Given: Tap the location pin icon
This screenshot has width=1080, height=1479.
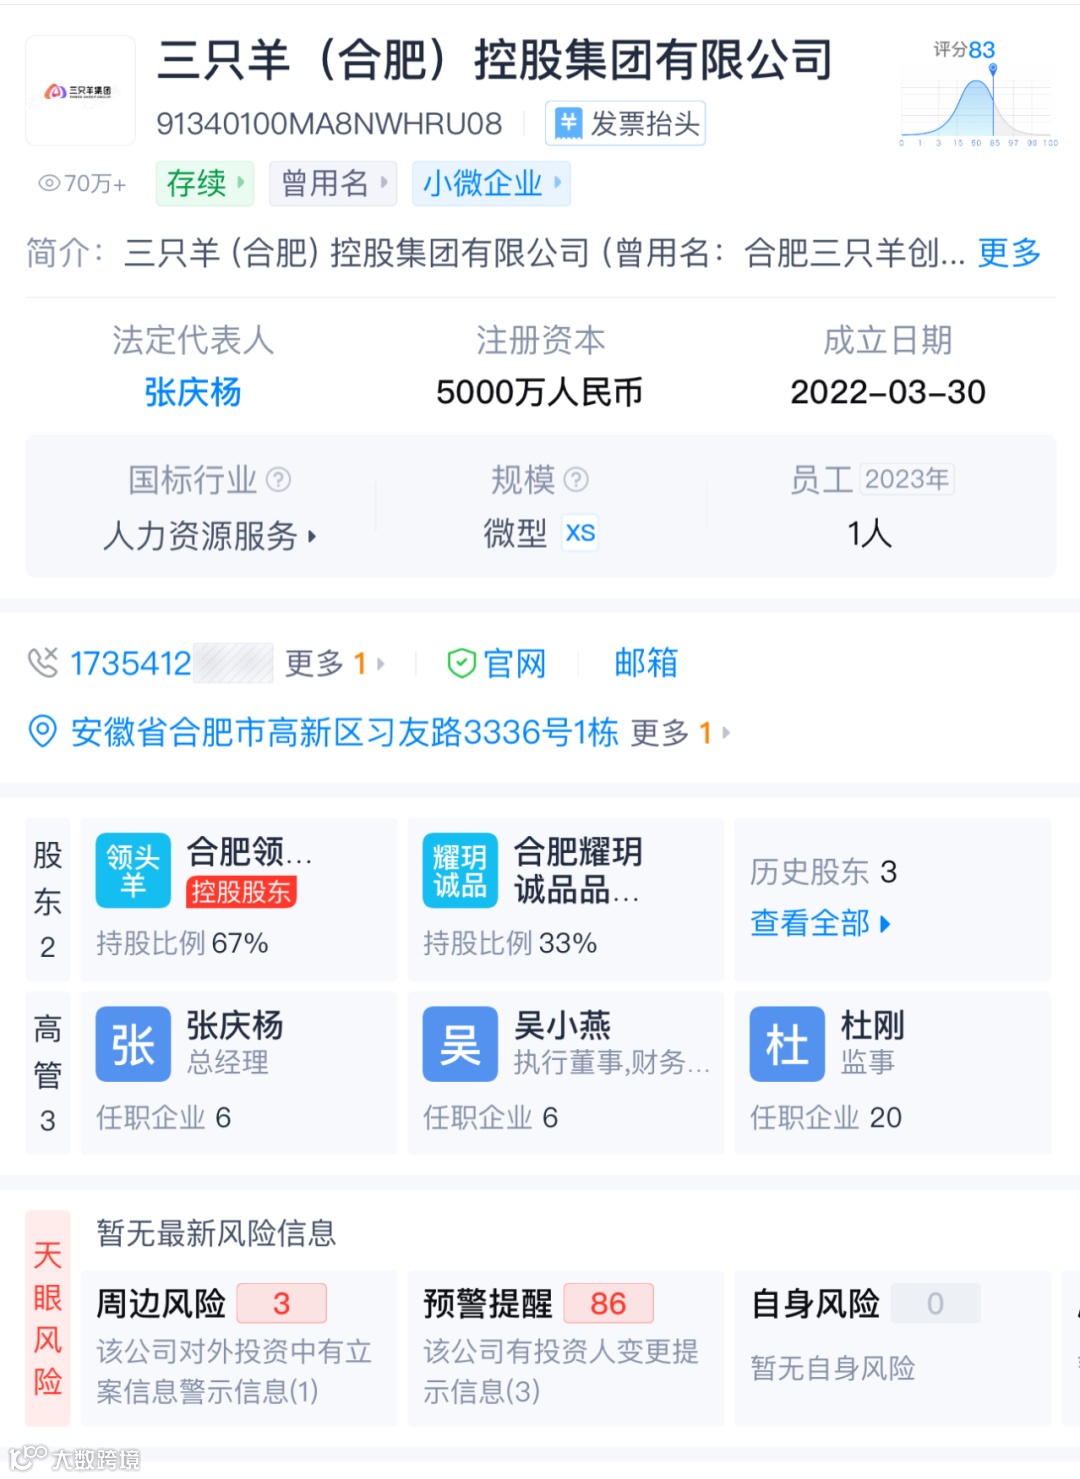Looking at the screenshot, I should coord(43,732).
